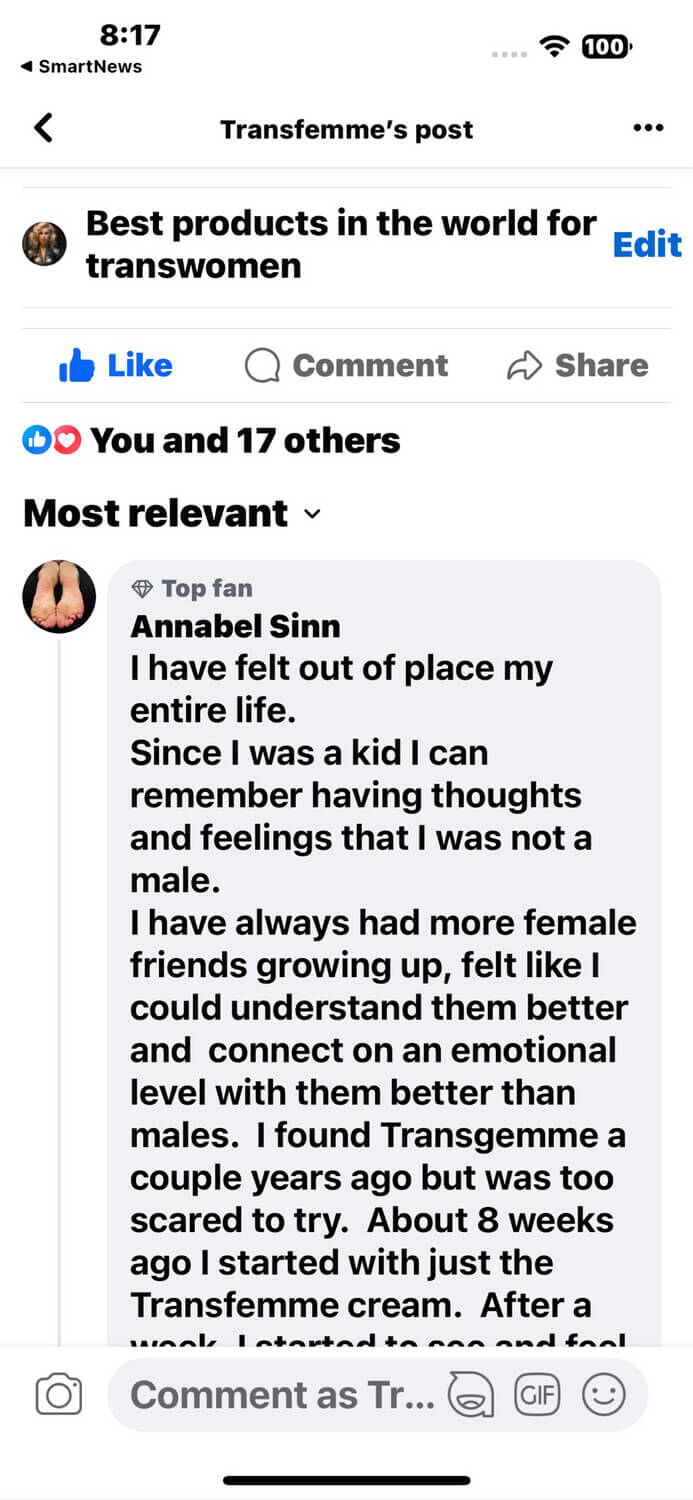Tap the Share arrow icon
693x1500 pixels.
(x=524, y=366)
